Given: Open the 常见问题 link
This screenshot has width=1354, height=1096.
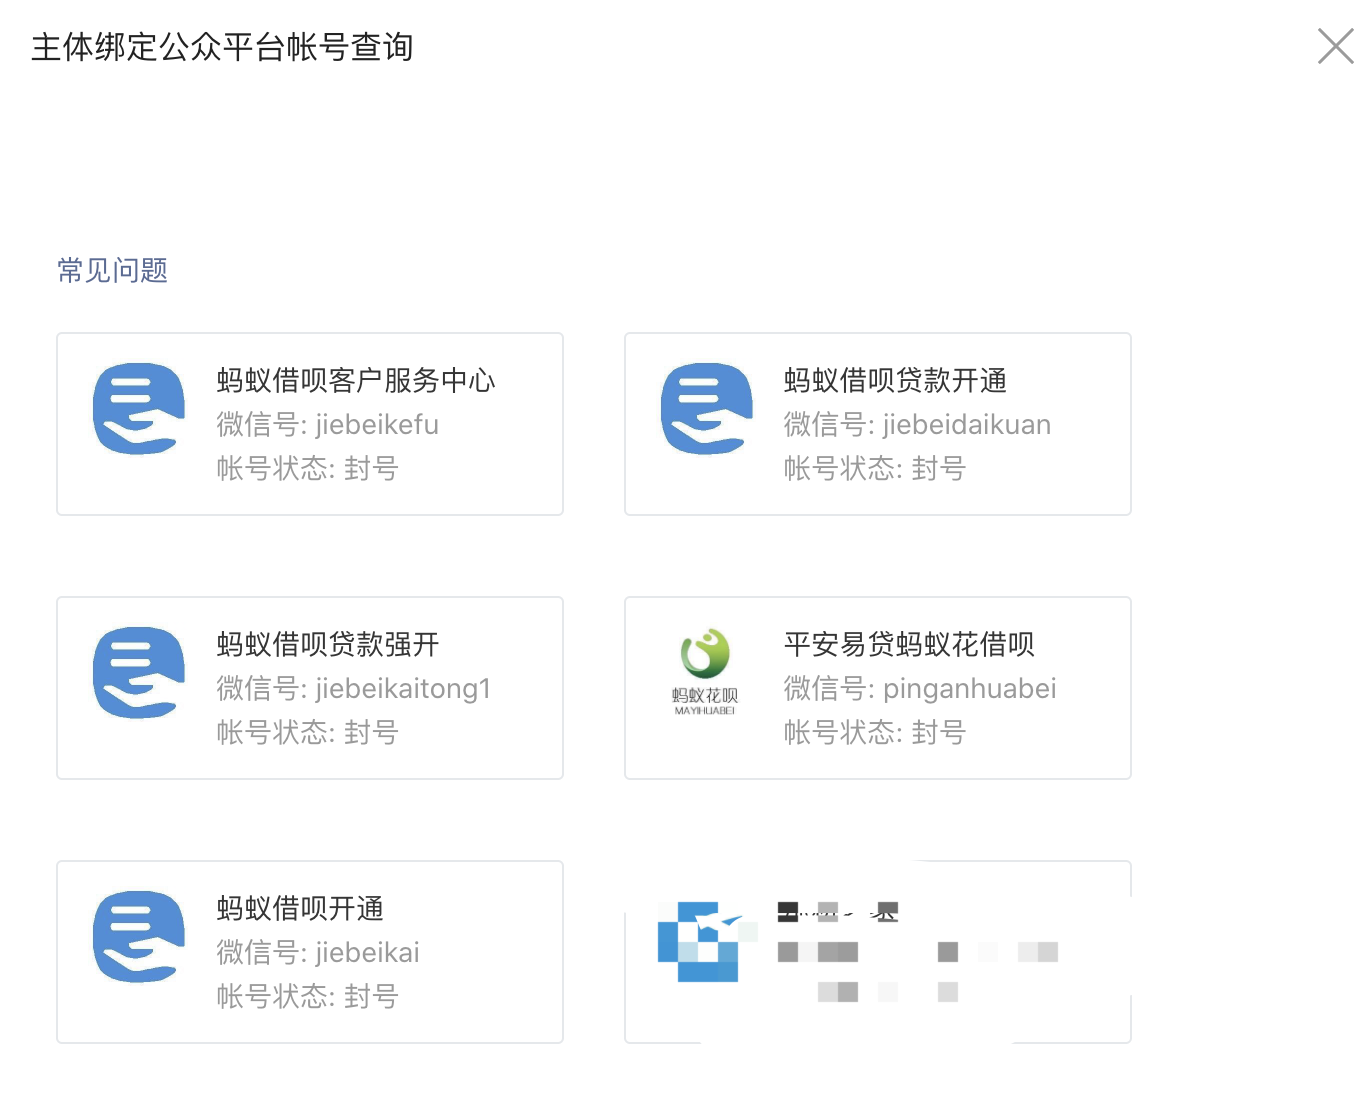Looking at the screenshot, I should pyautogui.click(x=112, y=270).
